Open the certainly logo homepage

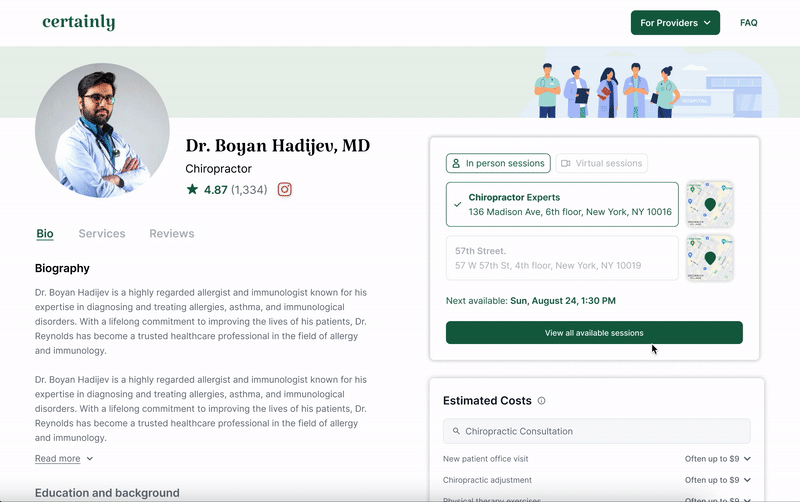[x=79, y=22]
